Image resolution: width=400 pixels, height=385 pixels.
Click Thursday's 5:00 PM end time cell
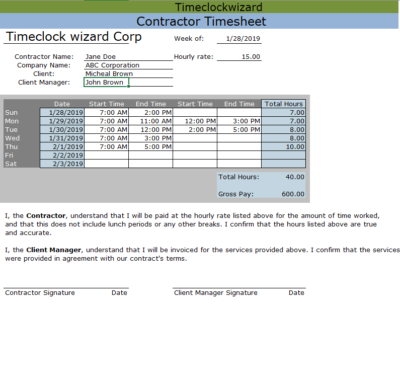[151, 147]
